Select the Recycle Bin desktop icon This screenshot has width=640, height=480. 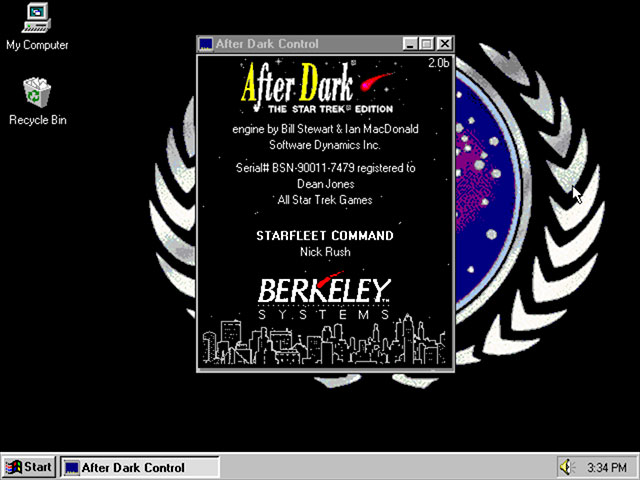click(37, 95)
